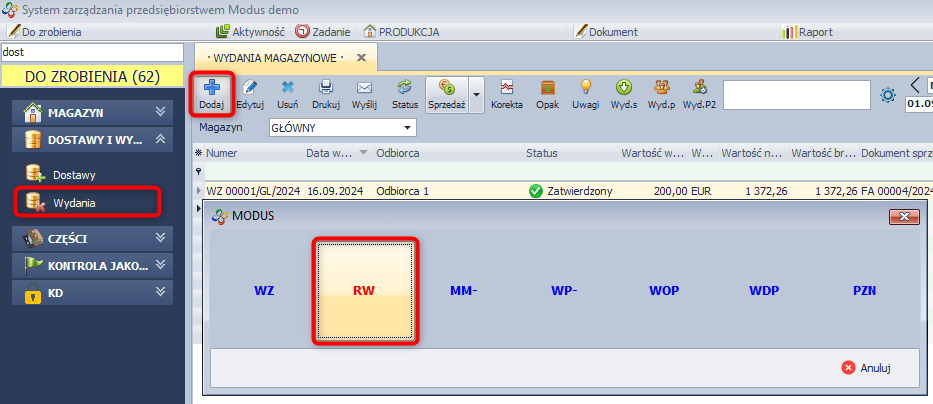Viewport: 933px width, 404px height.
Task: Click the DO ZROBIENIA (62) banner
Action: 92,76
